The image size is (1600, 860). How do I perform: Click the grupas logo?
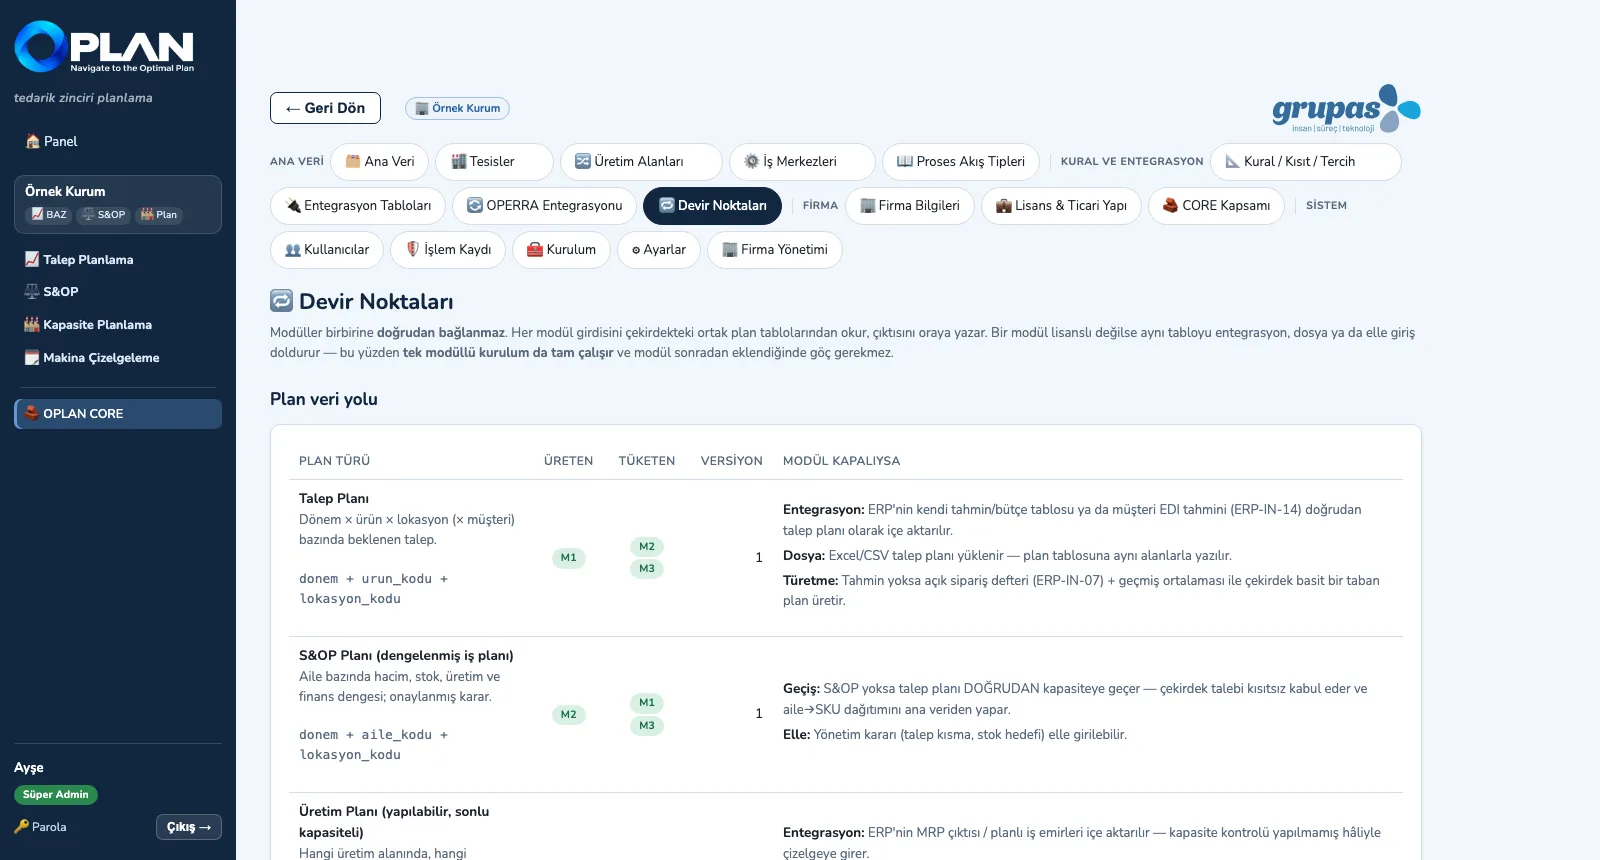pyautogui.click(x=1346, y=108)
